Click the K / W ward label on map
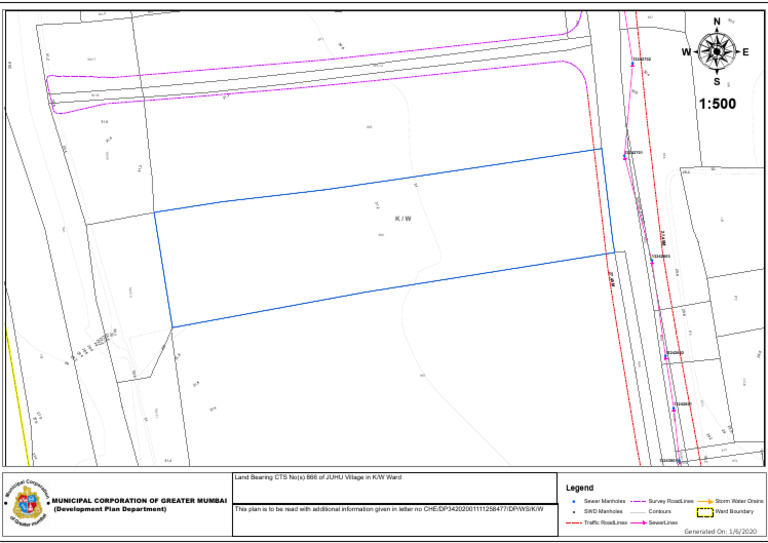 403,219
